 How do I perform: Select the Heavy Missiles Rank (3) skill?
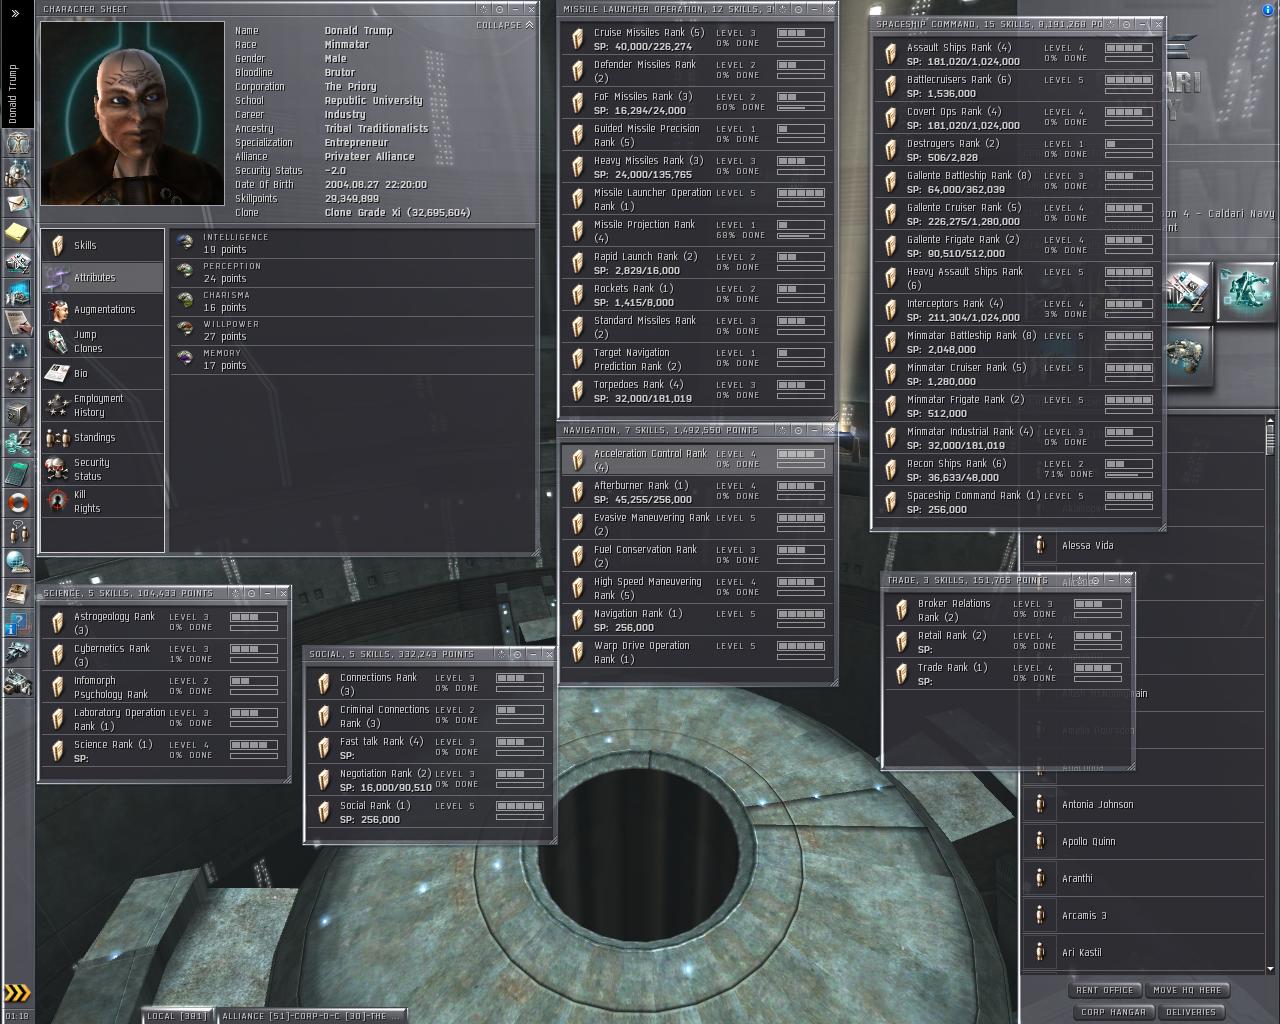(697, 167)
